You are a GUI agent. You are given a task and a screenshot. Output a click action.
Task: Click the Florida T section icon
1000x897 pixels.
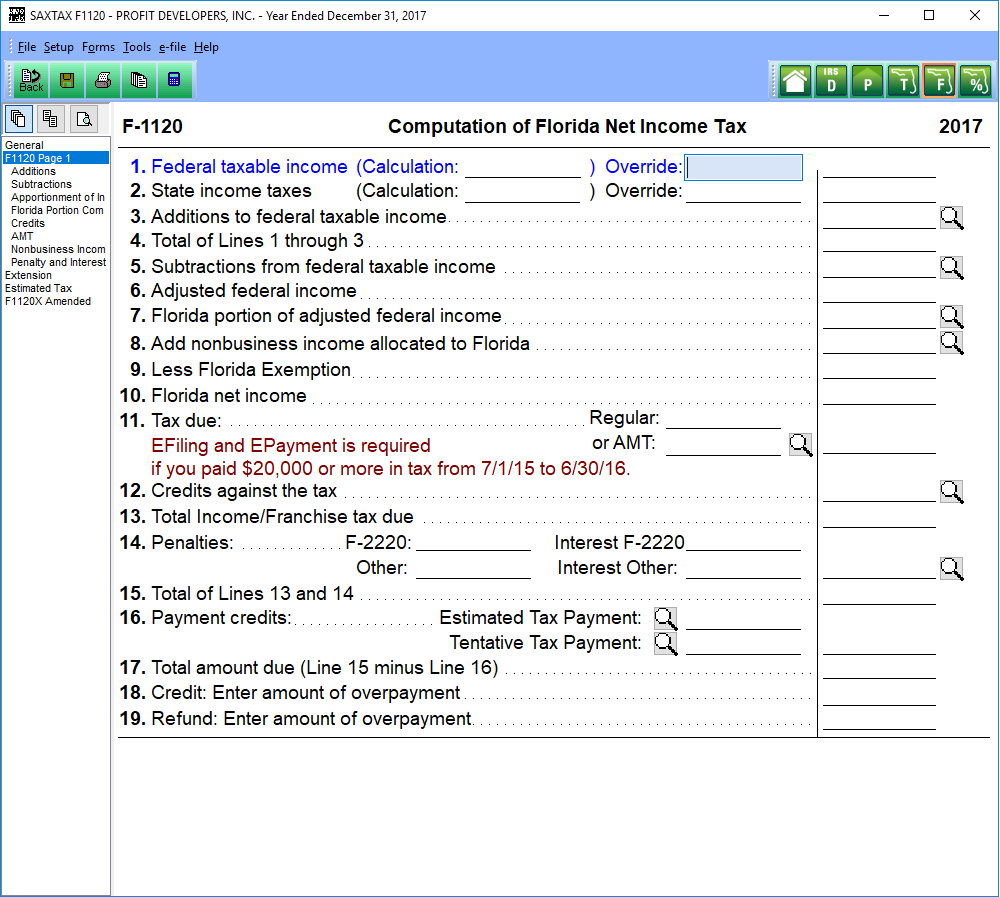pos(903,81)
